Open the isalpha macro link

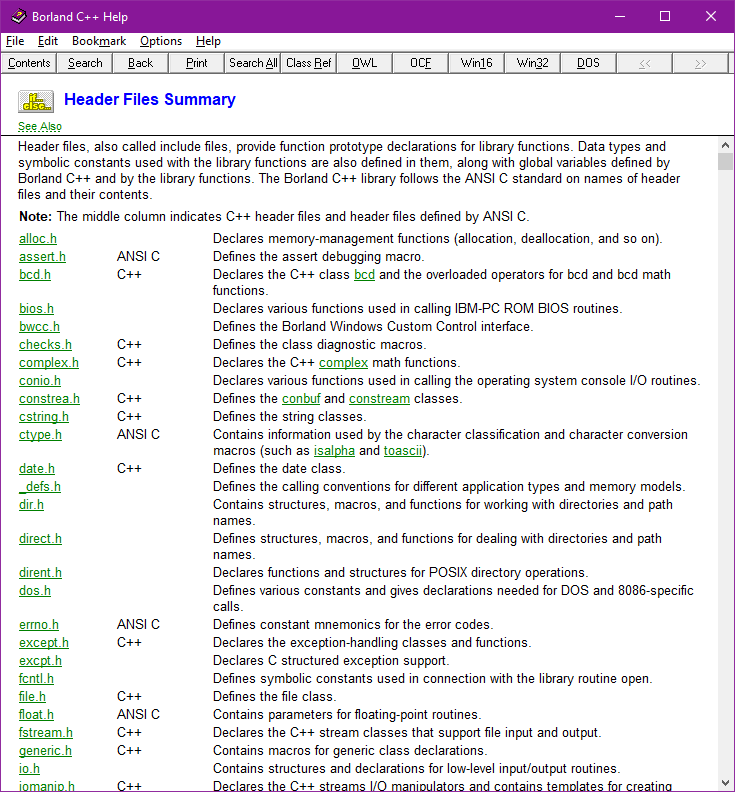coord(333,451)
